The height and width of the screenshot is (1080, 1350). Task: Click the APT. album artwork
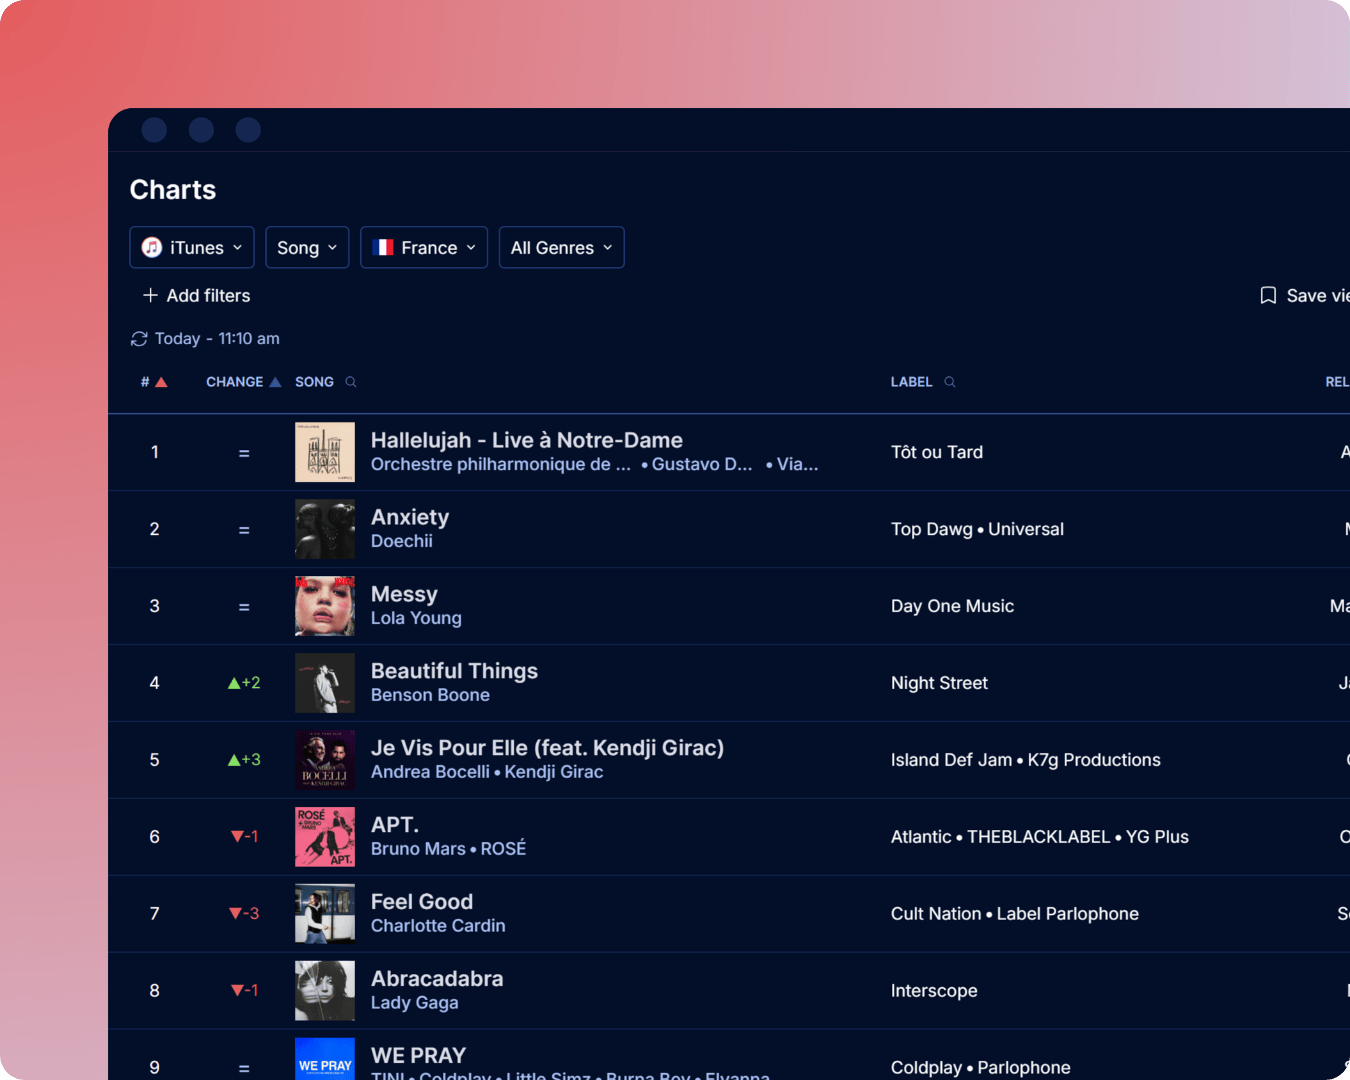(x=324, y=836)
